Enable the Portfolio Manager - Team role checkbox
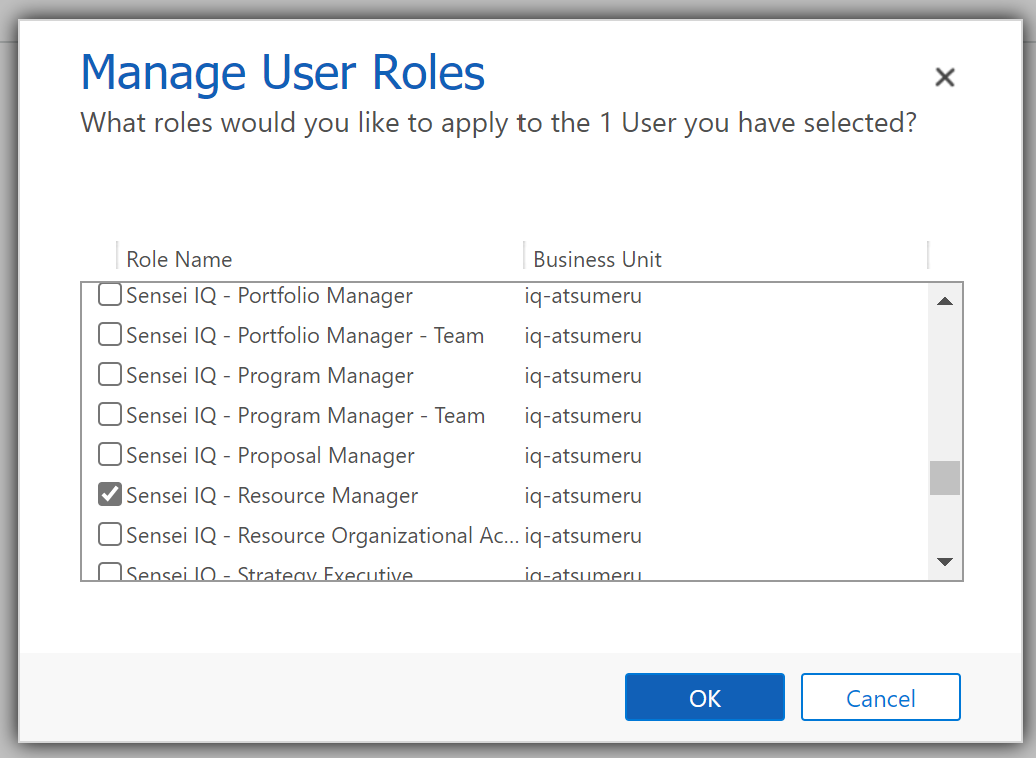This screenshot has width=1036, height=758. pos(110,336)
